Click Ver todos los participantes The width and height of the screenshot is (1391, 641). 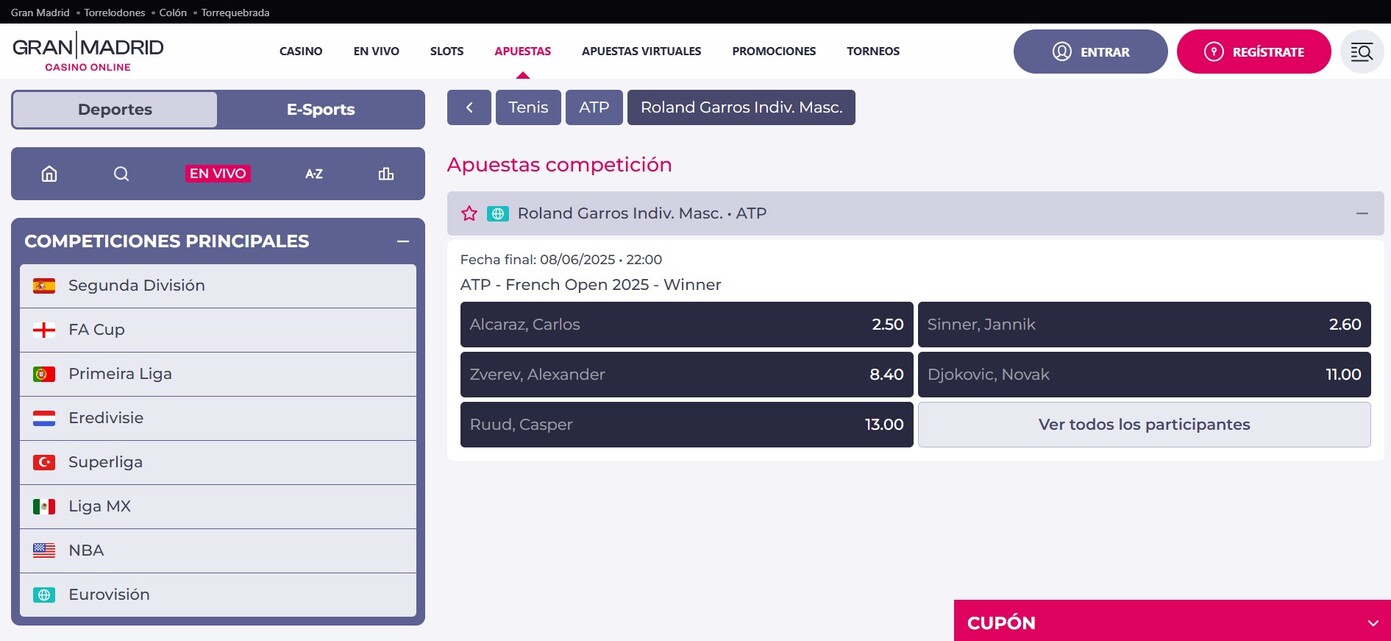coord(1144,425)
